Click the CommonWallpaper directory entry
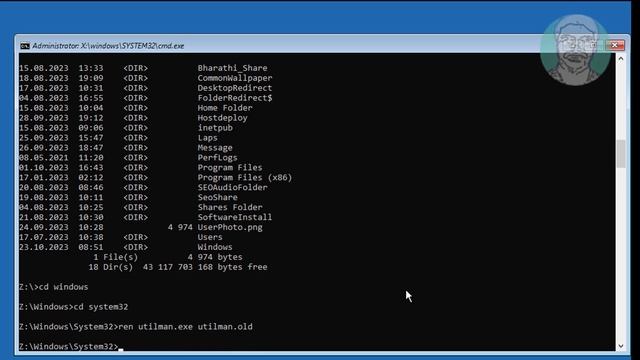This screenshot has width=640, height=360. click(x=235, y=78)
